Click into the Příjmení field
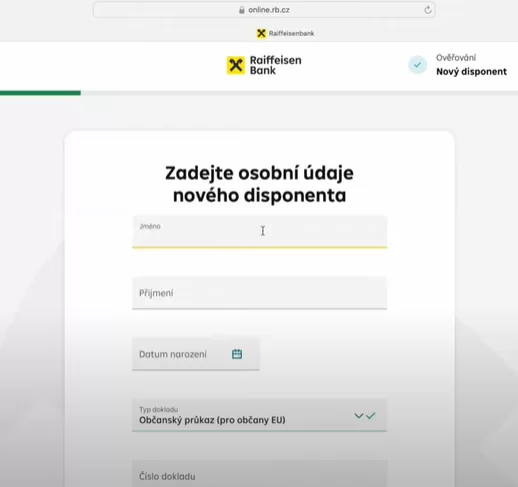 (259, 293)
